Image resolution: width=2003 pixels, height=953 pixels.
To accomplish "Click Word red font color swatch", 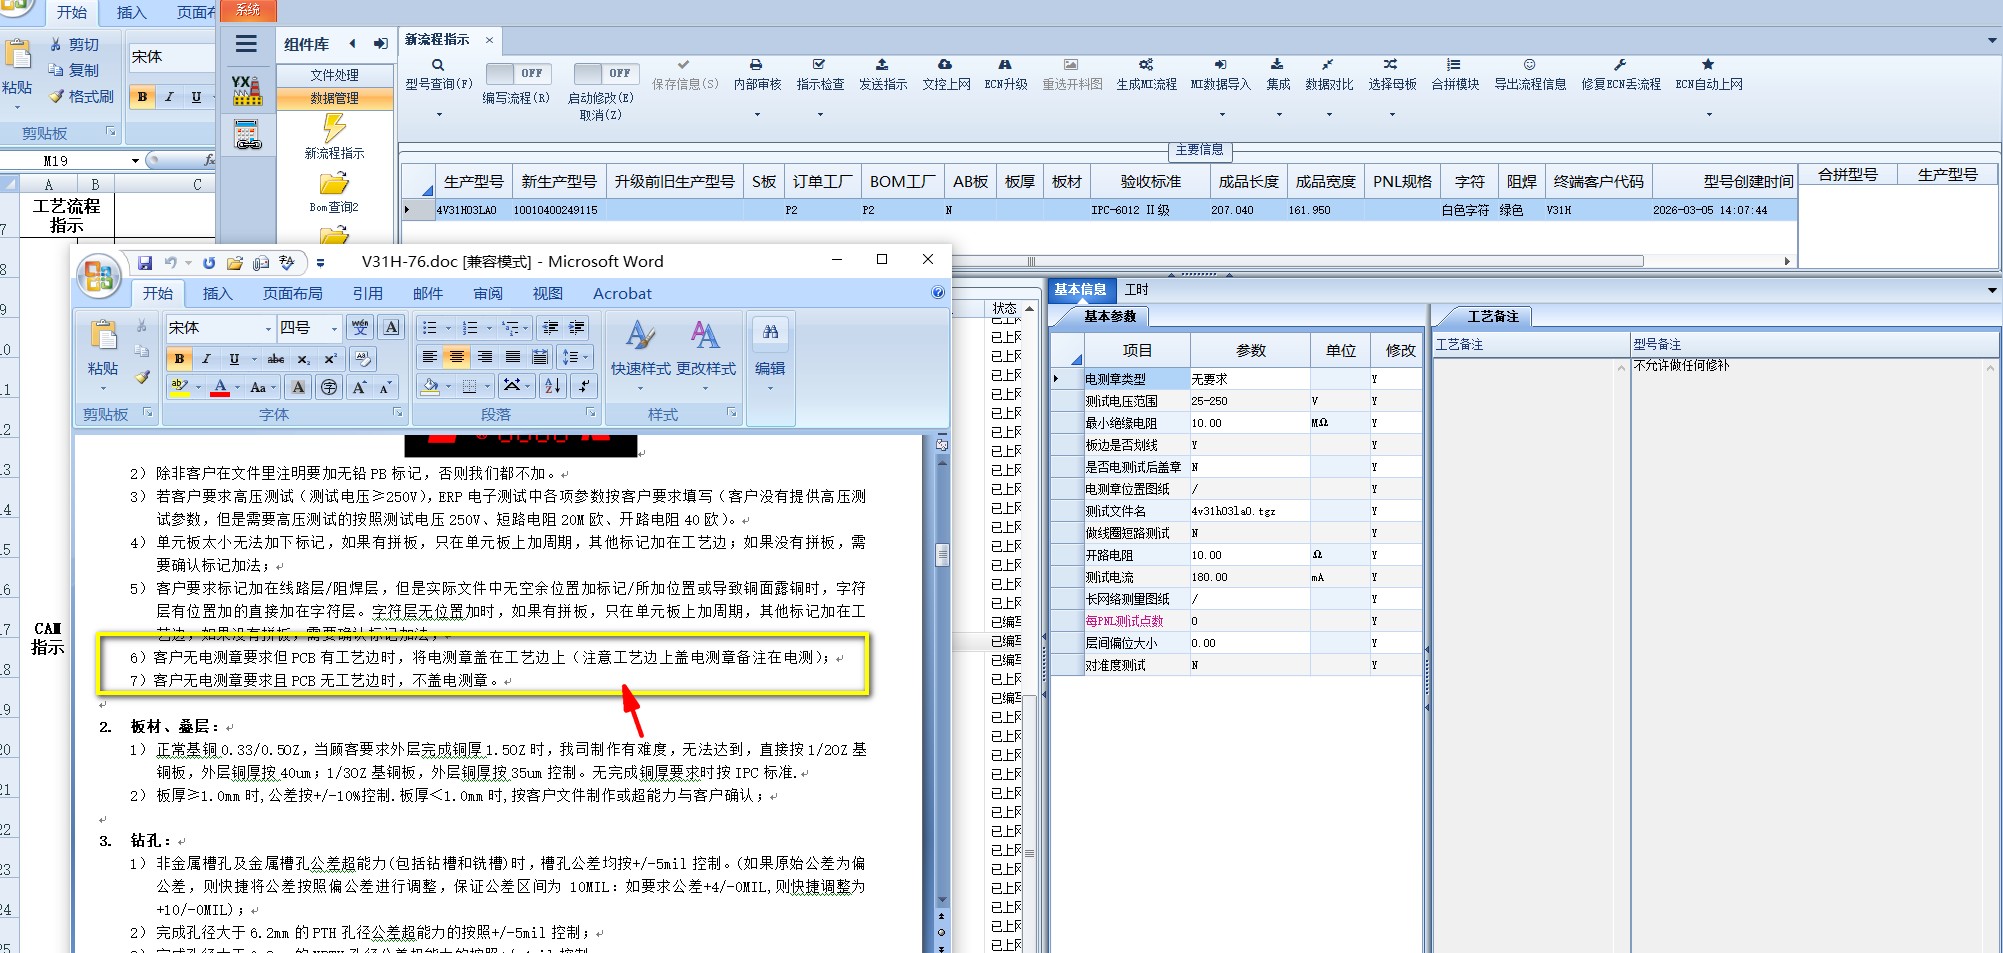I will [x=220, y=387].
